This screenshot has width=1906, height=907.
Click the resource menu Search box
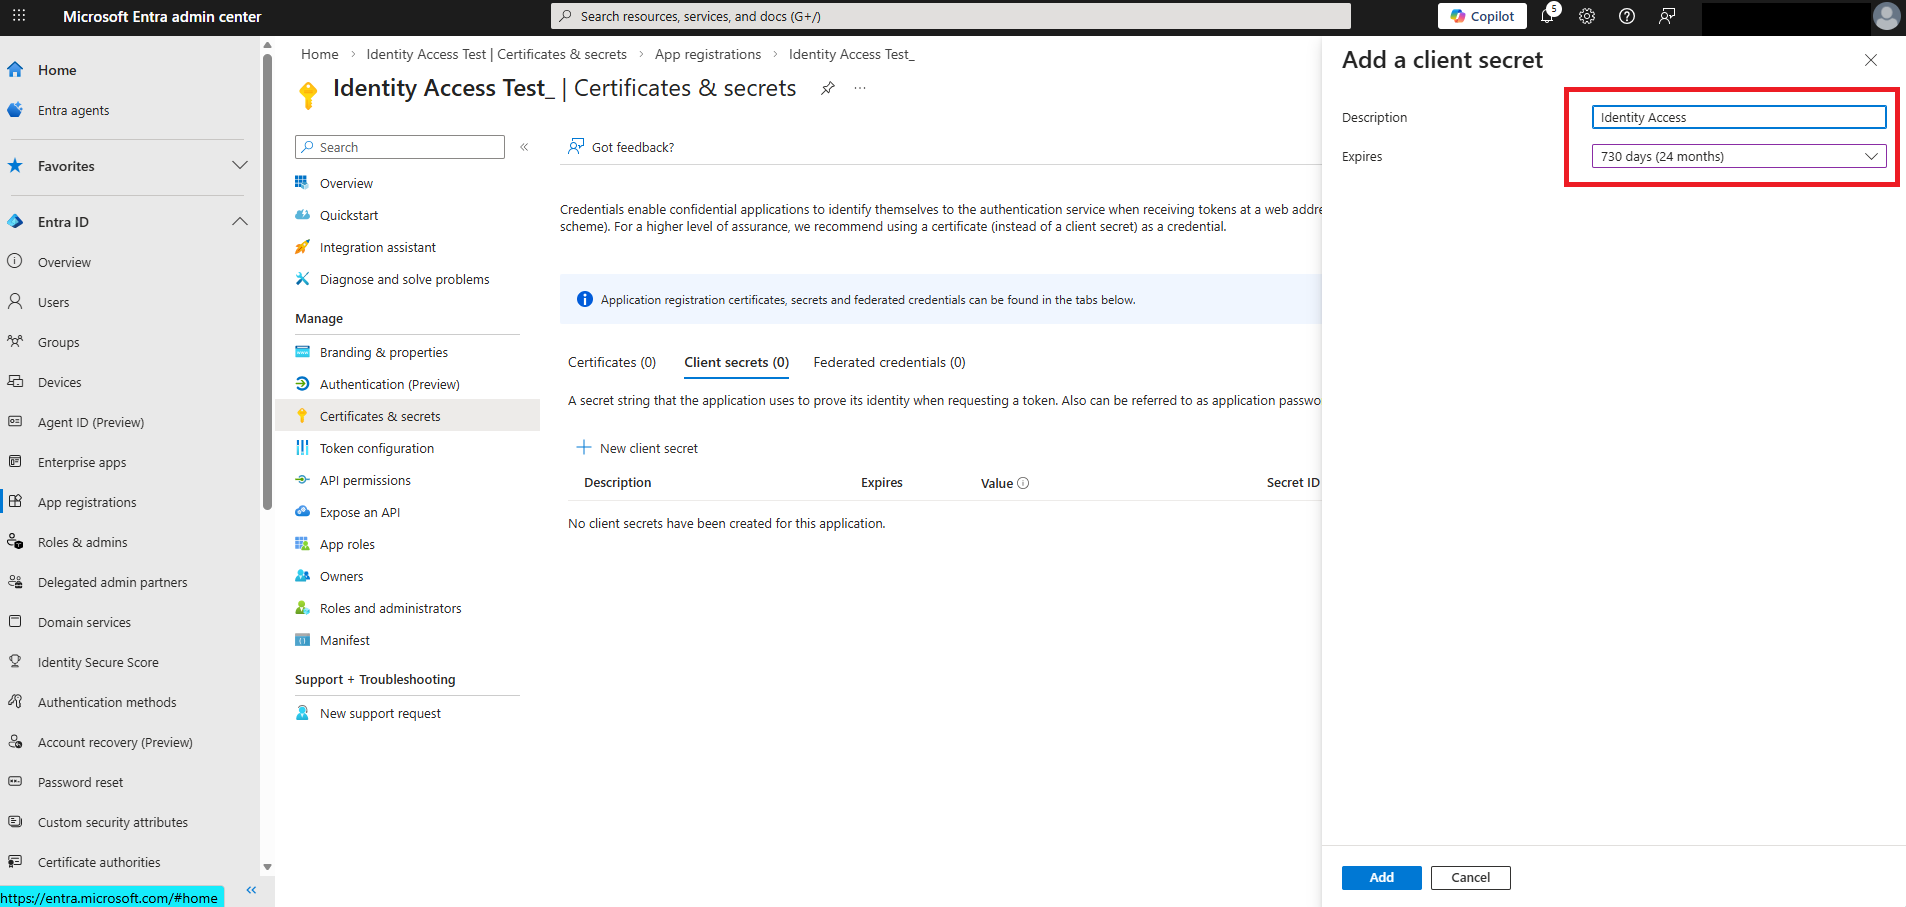click(x=400, y=147)
